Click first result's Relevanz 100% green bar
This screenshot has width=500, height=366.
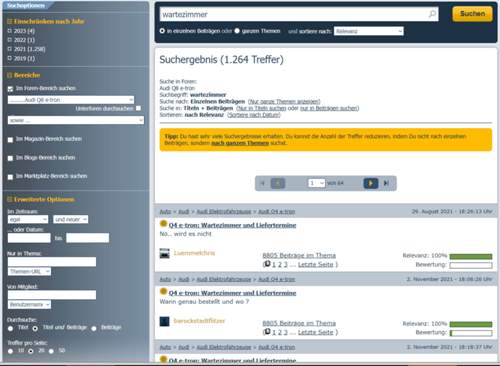[x=471, y=256]
